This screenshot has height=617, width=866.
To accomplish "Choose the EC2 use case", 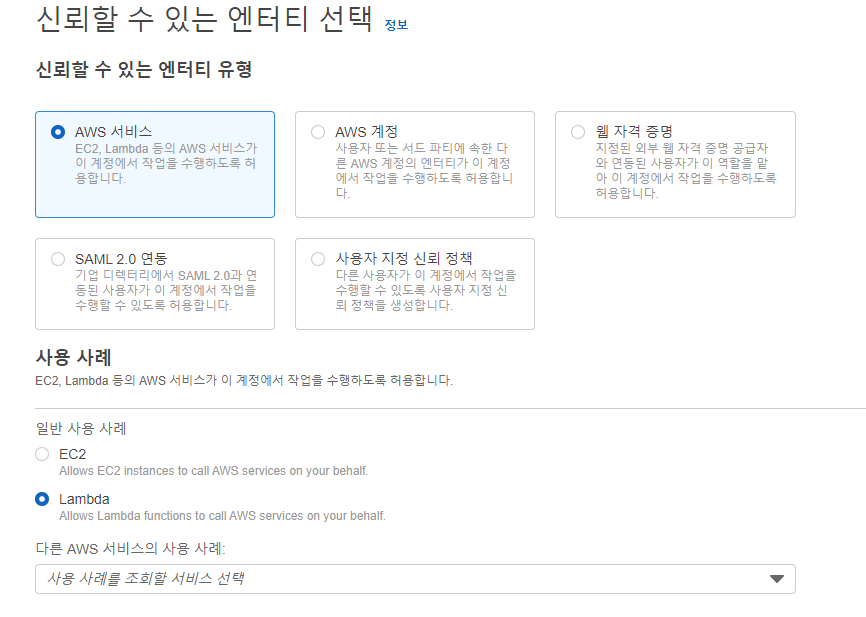I will pyautogui.click(x=42, y=454).
